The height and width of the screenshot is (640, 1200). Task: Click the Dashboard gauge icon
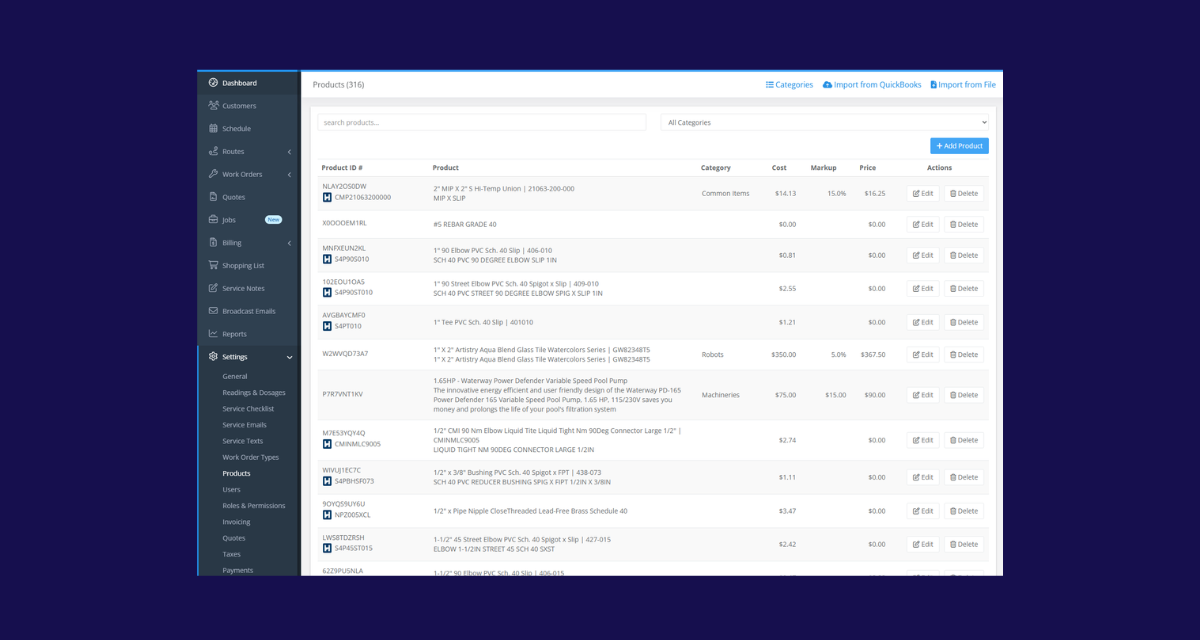coord(213,83)
